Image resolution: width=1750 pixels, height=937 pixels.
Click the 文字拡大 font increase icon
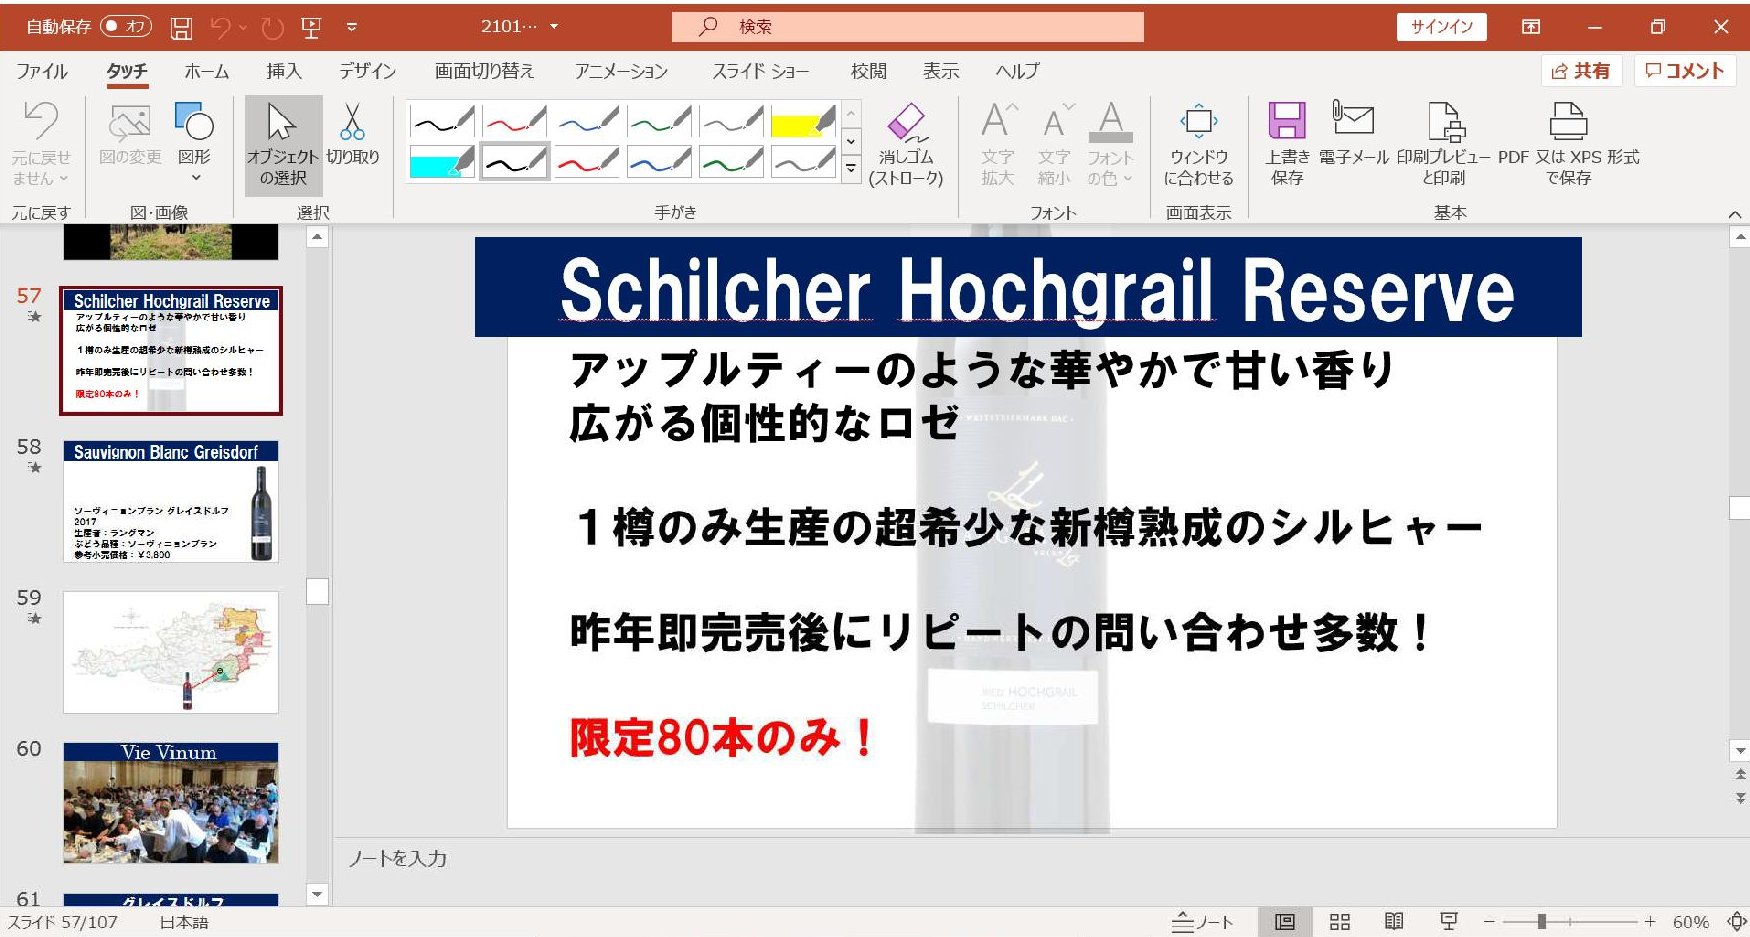(x=997, y=145)
